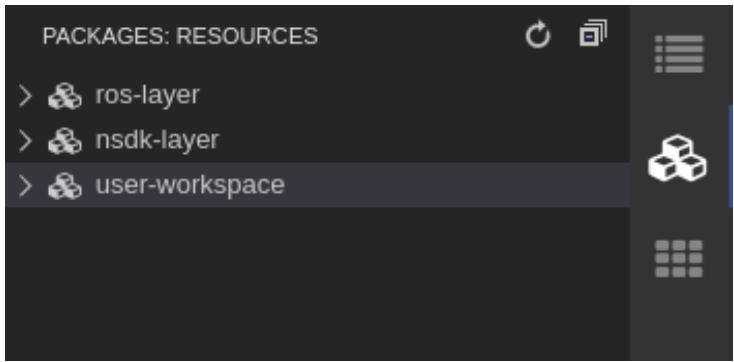Expand the user-workspace chevron

[x=25, y=186]
